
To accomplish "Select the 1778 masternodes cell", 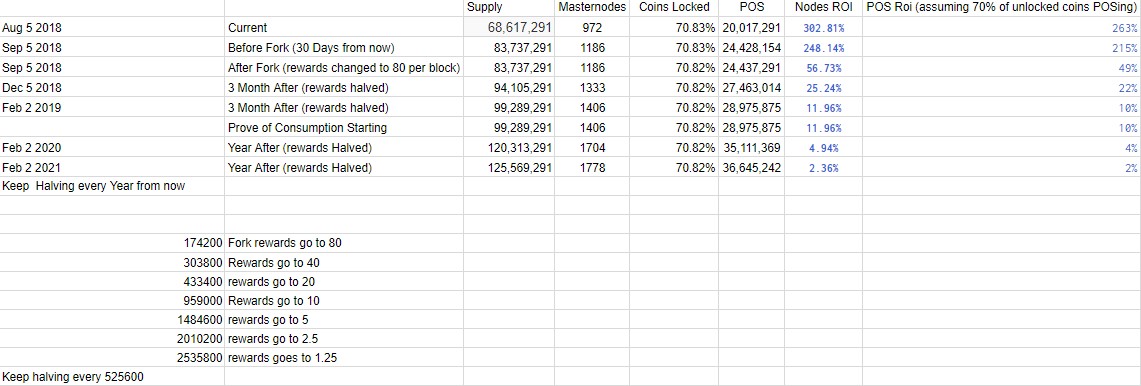I will pos(591,168).
